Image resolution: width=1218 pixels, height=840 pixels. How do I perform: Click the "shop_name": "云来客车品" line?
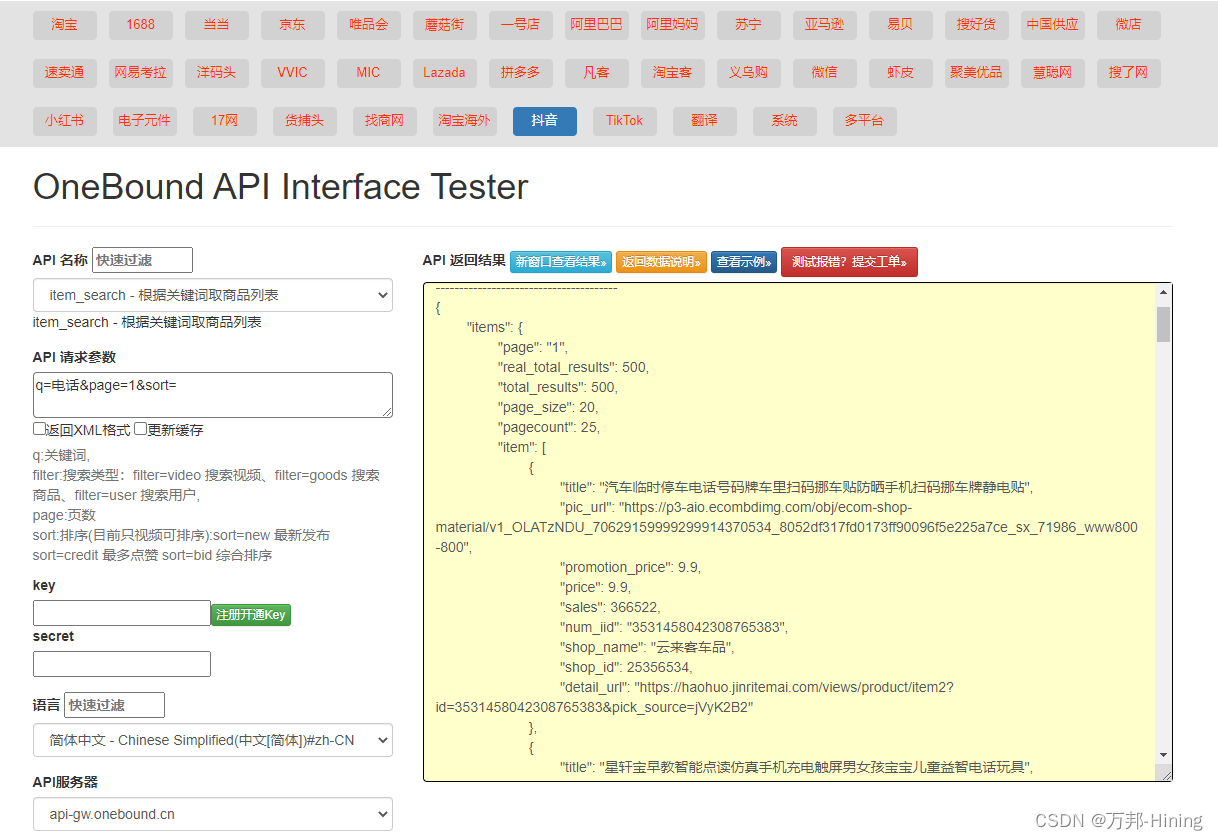pyautogui.click(x=647, y=647)
